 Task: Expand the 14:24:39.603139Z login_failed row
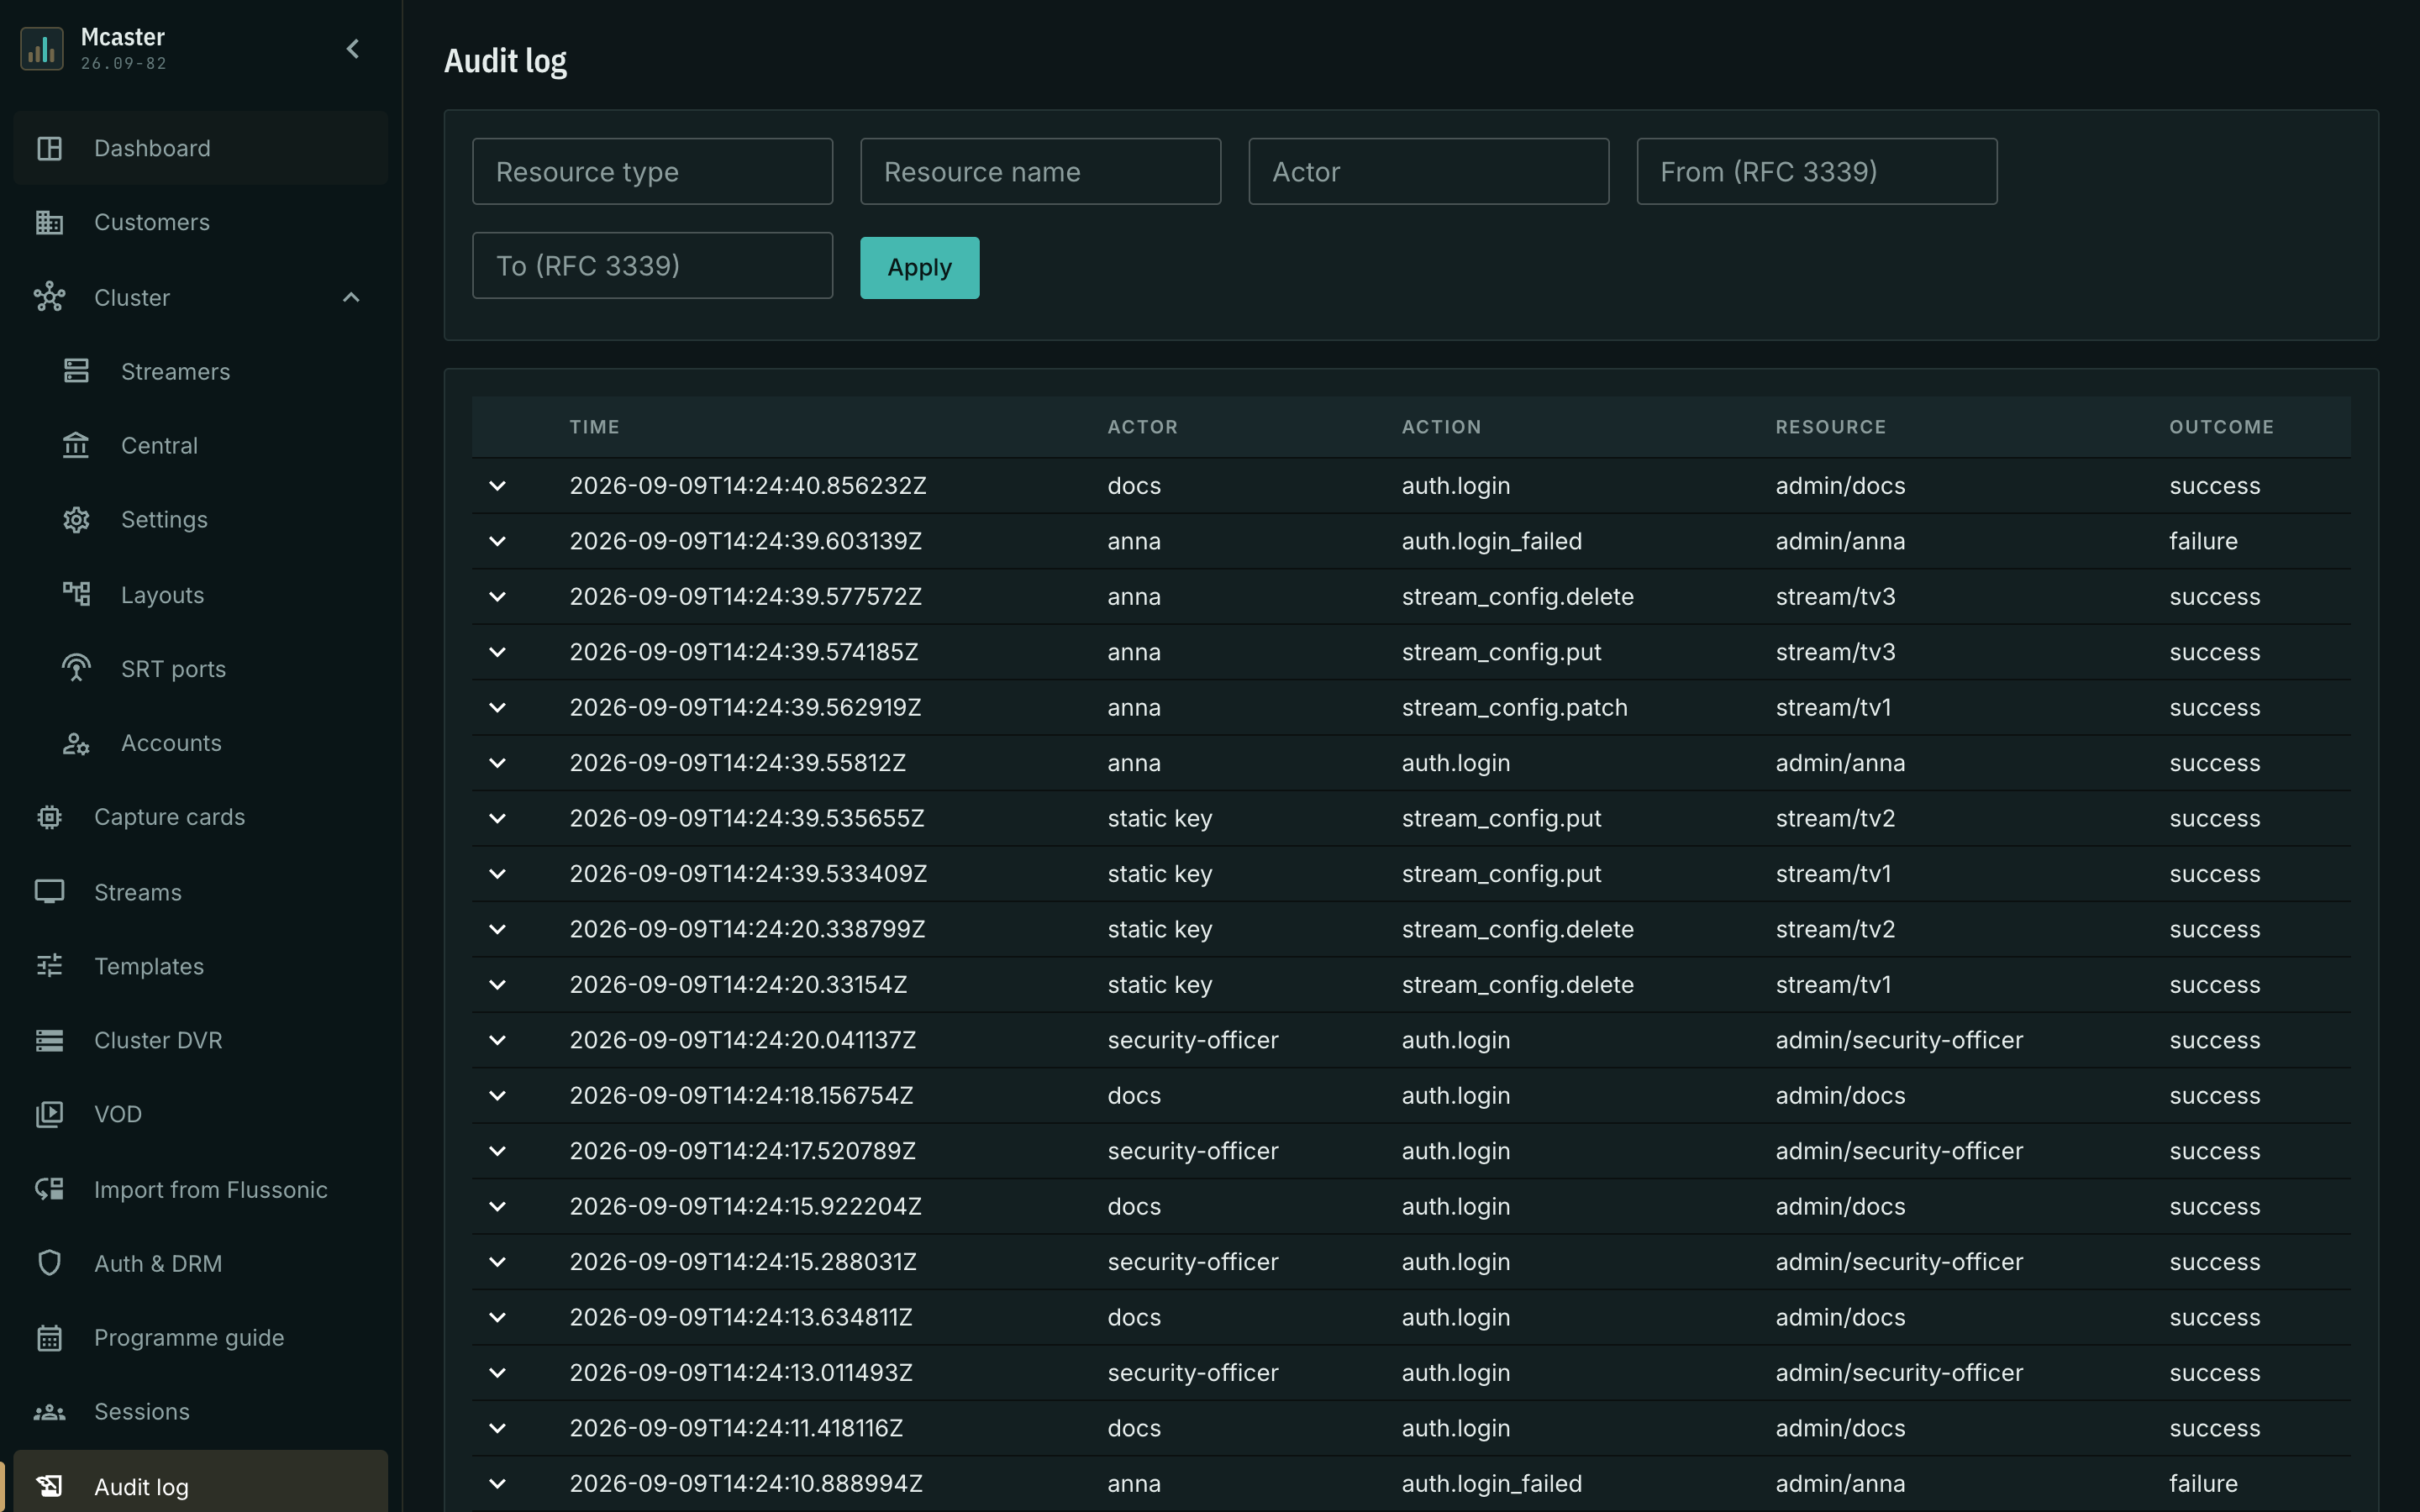[497, 541]
